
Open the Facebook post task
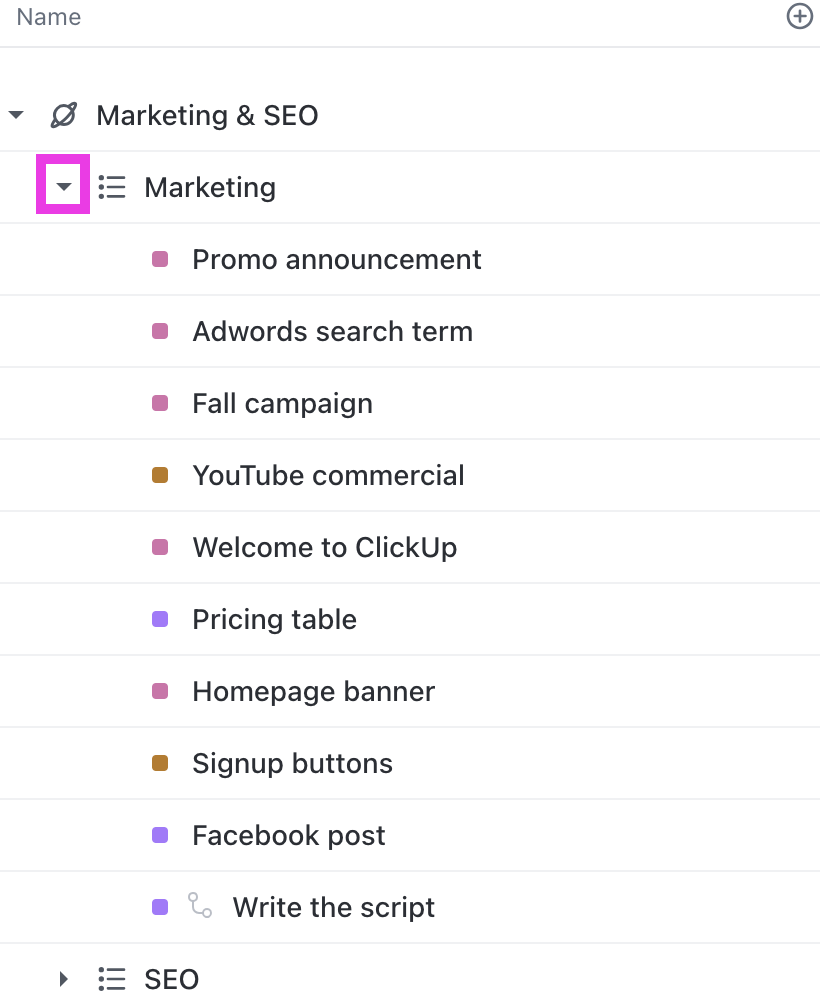(288, 835)
